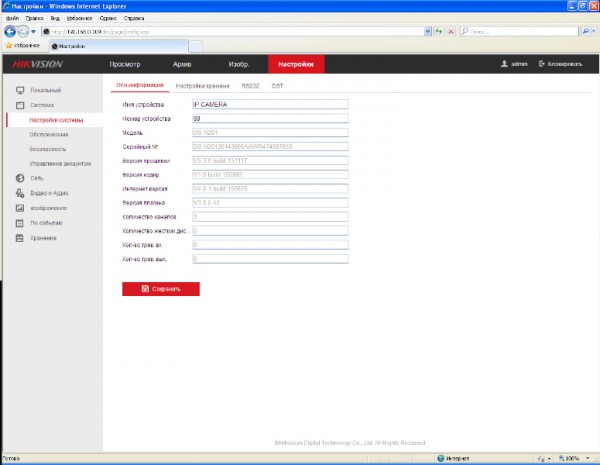Viewport: 600px width, 465px height.
Task: Click the admin user icon
Action: 504,64
